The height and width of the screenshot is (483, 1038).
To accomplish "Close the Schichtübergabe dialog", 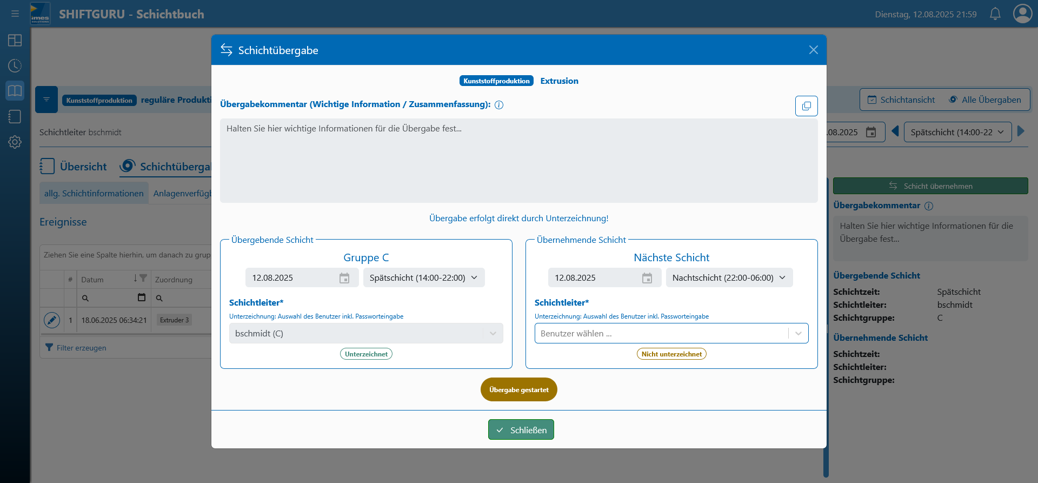I will click(x=813, y=50).
